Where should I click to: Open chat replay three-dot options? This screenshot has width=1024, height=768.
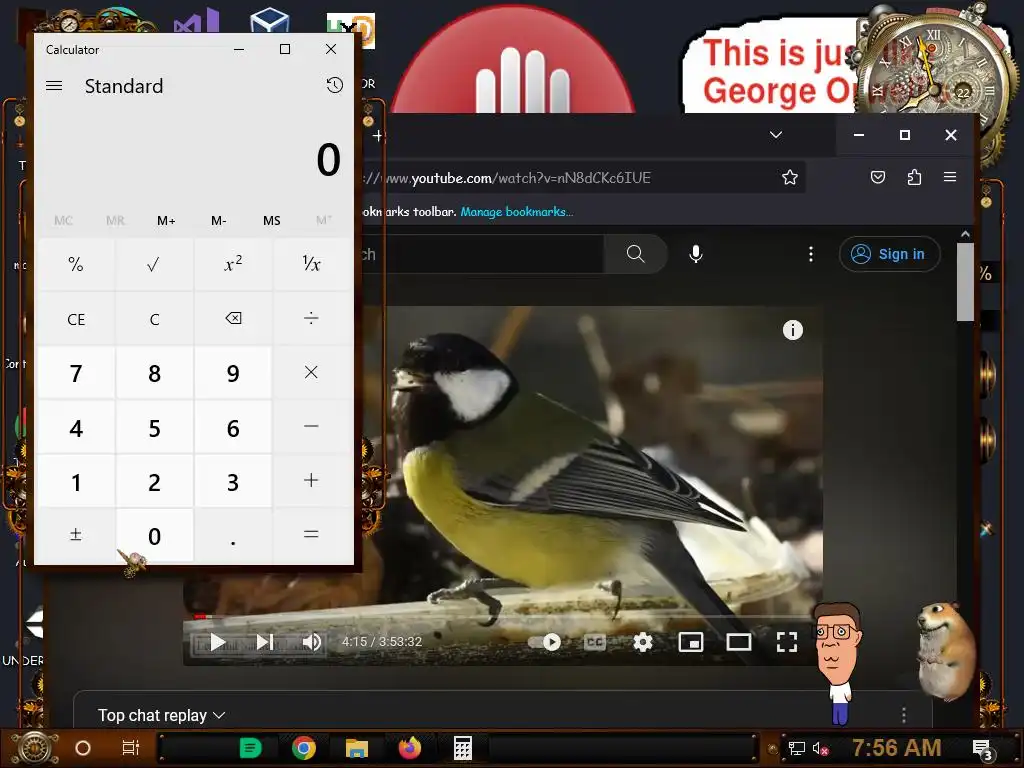click(904, 715)
